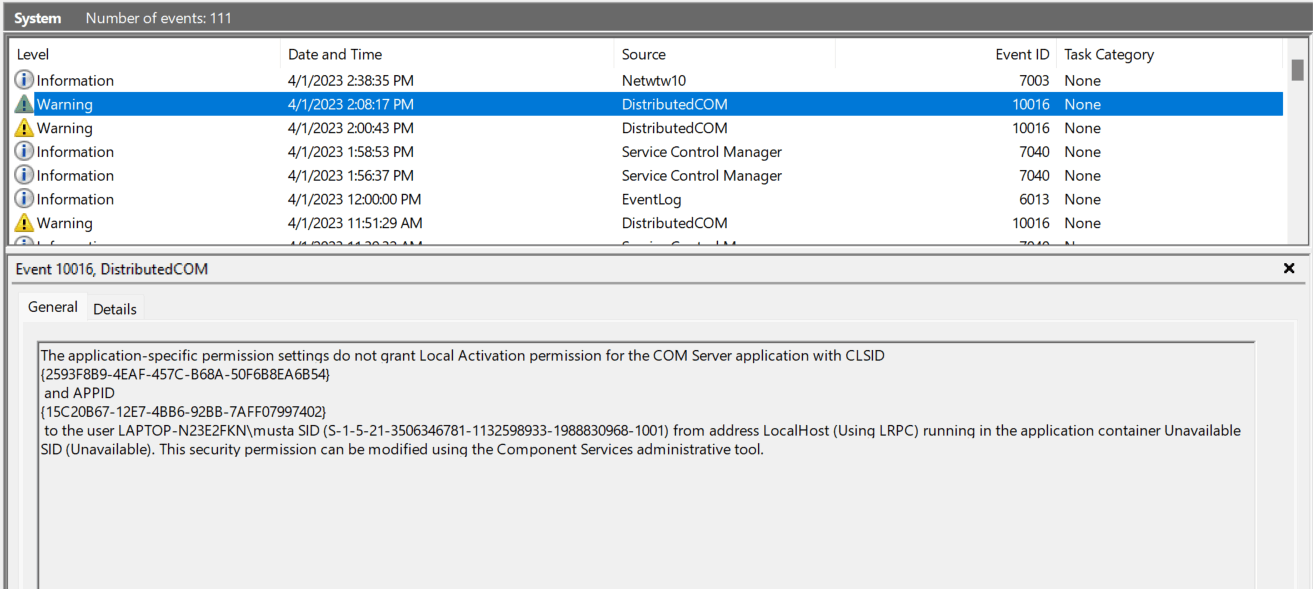The height and width of the screenshot is (589, 1313).
Task: Select the Netwtw10 source cell
Action: [x=654, y=81]
